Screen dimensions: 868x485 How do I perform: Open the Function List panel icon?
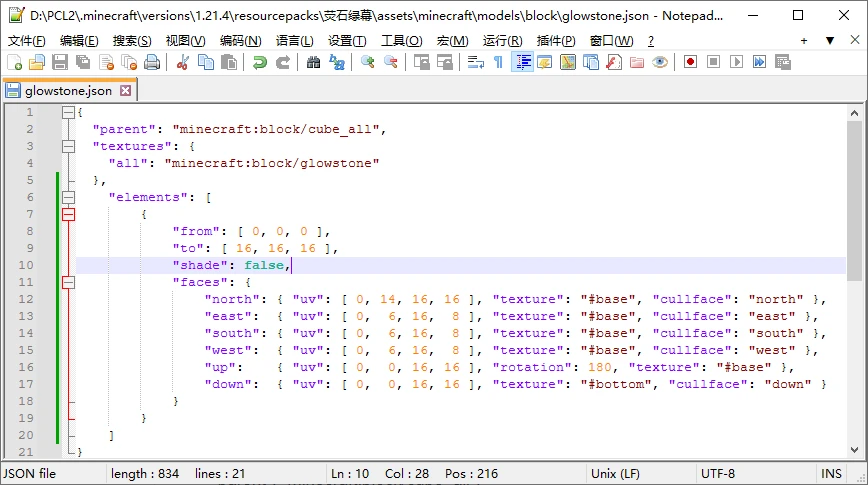(614, 62)
